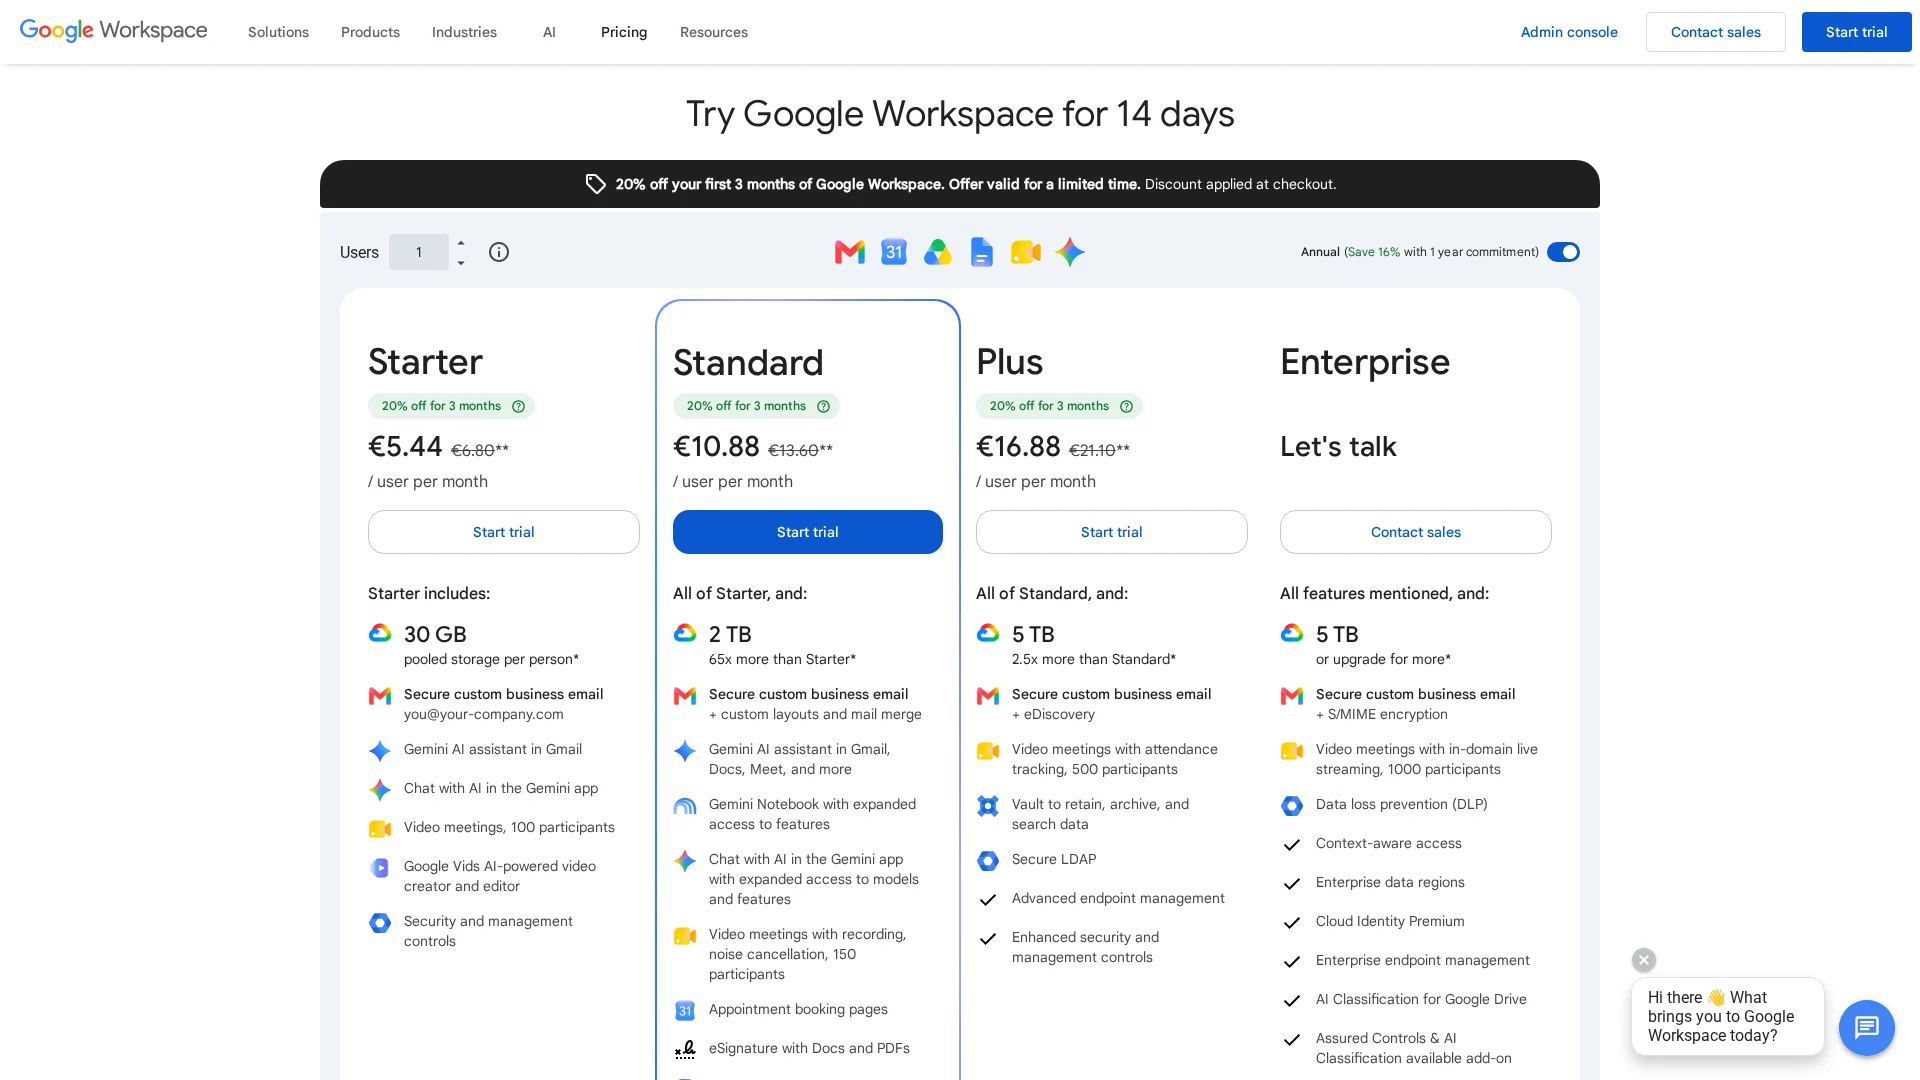
Task: Click the Meet icon beside Video meetings, 100 participants
Action: (380, 829)
